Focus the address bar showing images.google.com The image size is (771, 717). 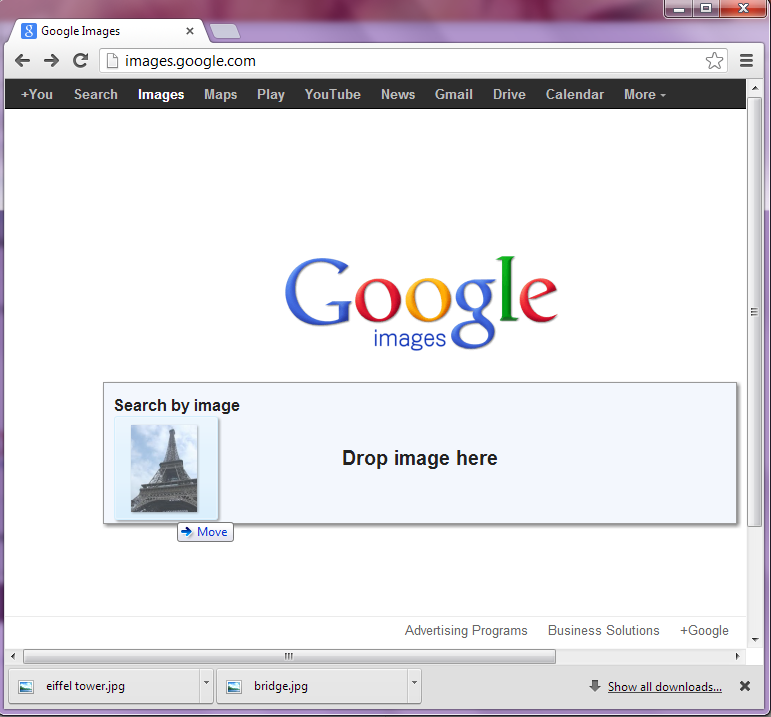413,60
